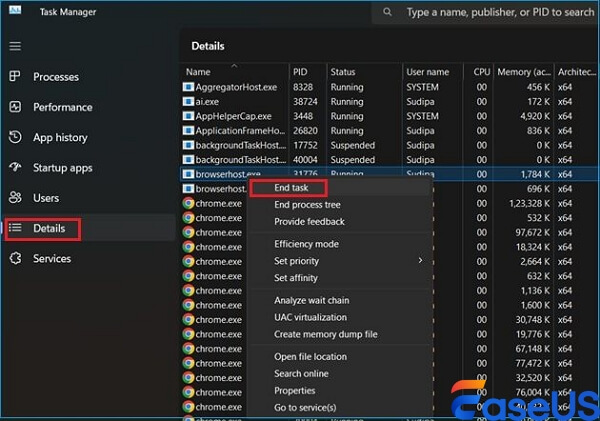Viewport: 600px width, 421px height.
Task: Select the App history icon
Action: tap(14, 138)
